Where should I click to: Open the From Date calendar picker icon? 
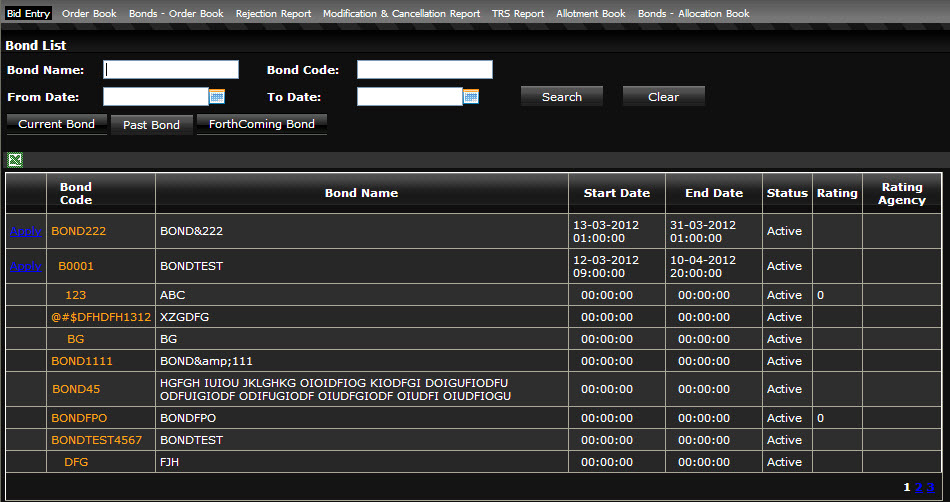[x=217, y=96]
